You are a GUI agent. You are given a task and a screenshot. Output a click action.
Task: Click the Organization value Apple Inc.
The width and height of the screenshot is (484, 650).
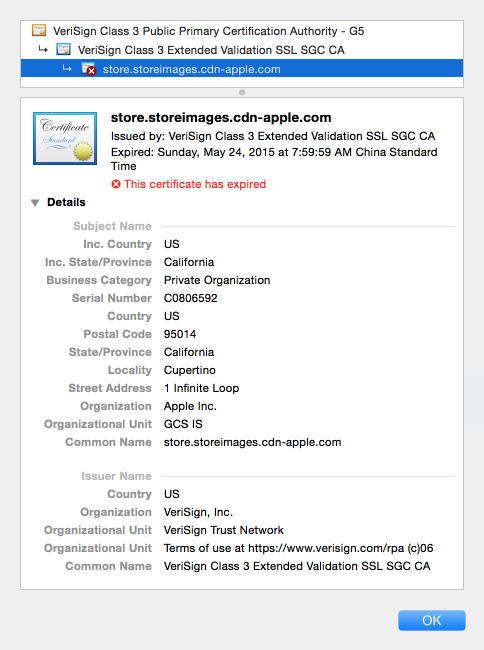190,406
